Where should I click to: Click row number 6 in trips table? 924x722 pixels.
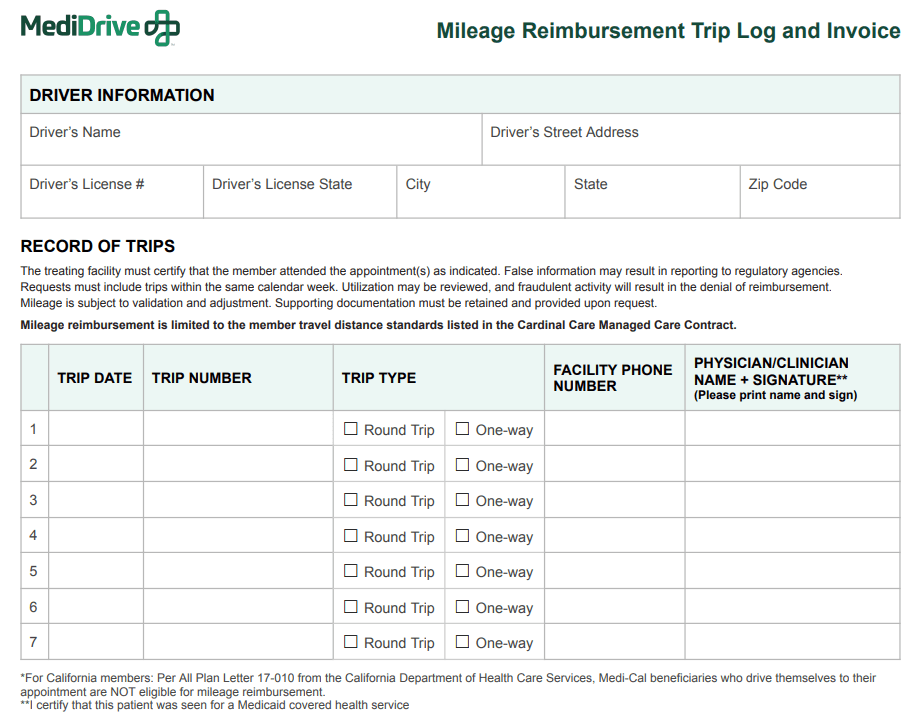[34, 606]
